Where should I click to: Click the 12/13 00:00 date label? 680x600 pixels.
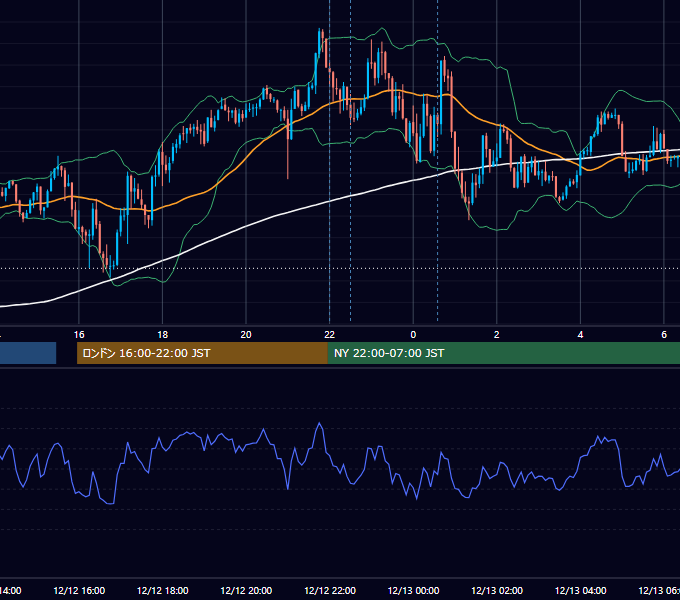[x=413, y=590]
